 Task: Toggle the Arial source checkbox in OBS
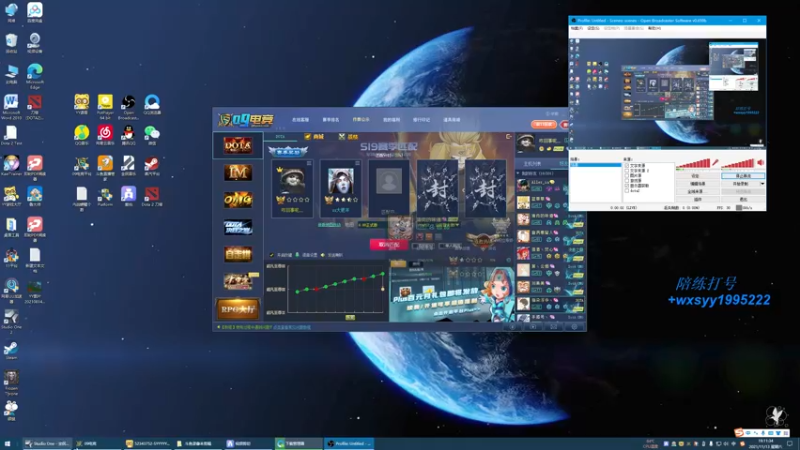click(627, 191)
